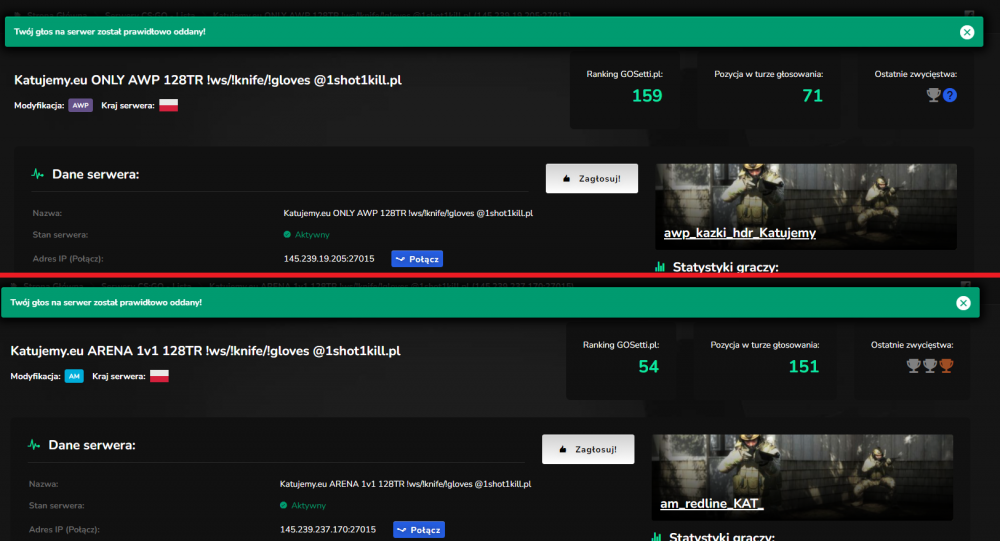Image resolution: width=1000 pixels, height=541 pixels.
Task: Click voting position value 151
Action: [x=804, y=366]
